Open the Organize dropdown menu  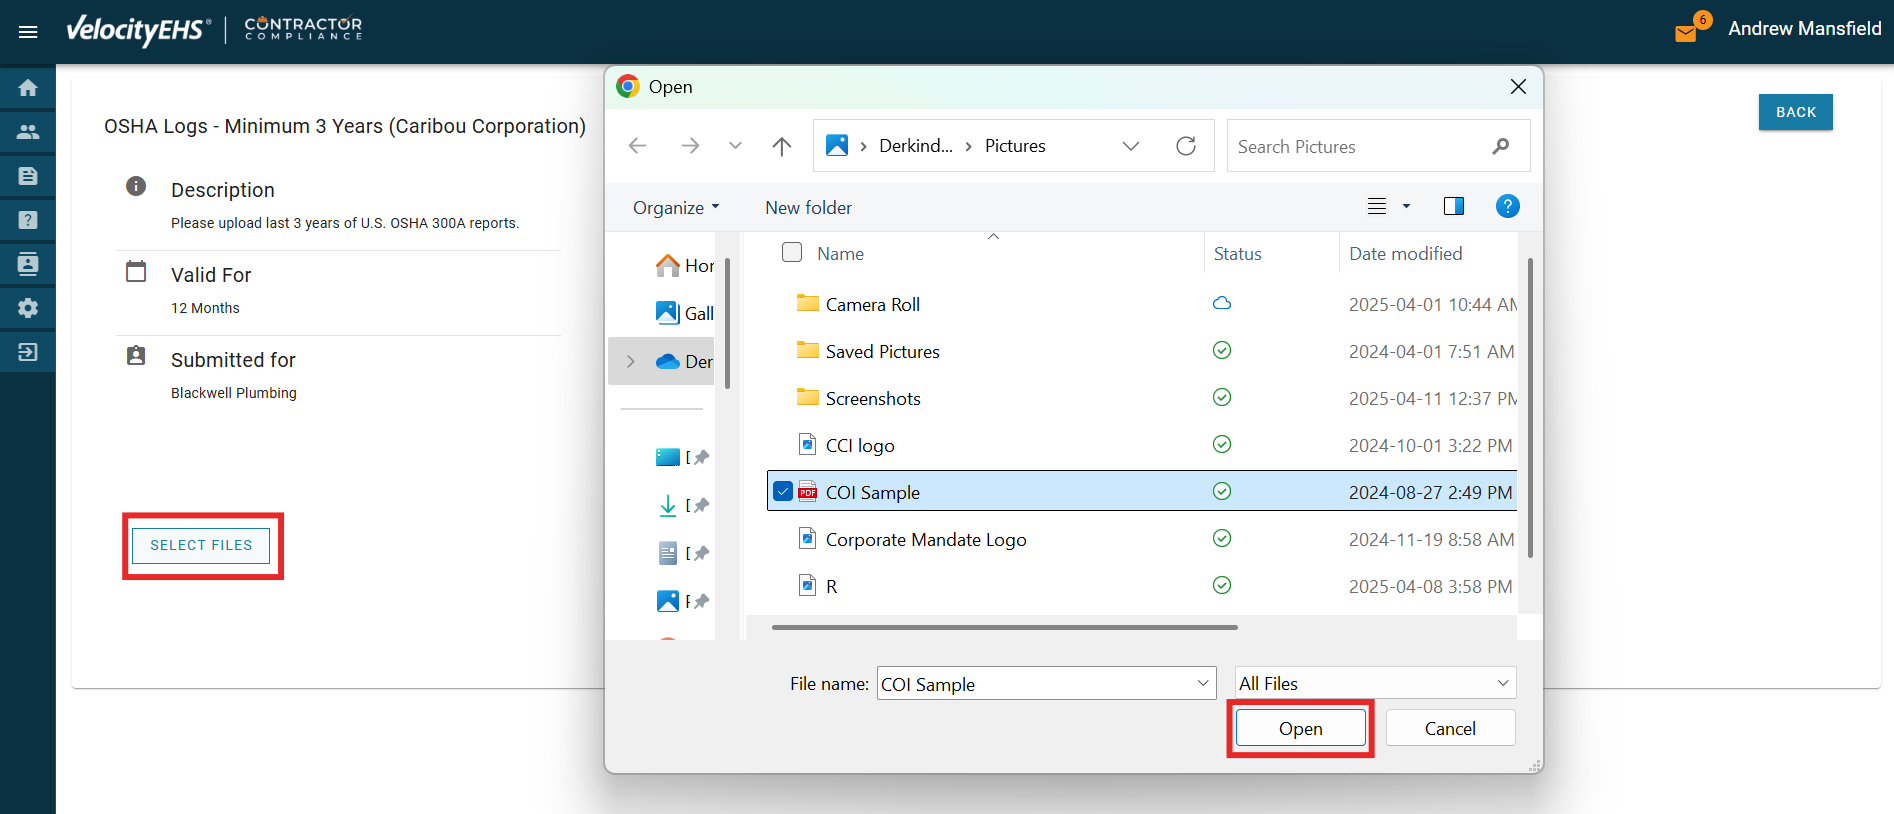pos(675,208)
